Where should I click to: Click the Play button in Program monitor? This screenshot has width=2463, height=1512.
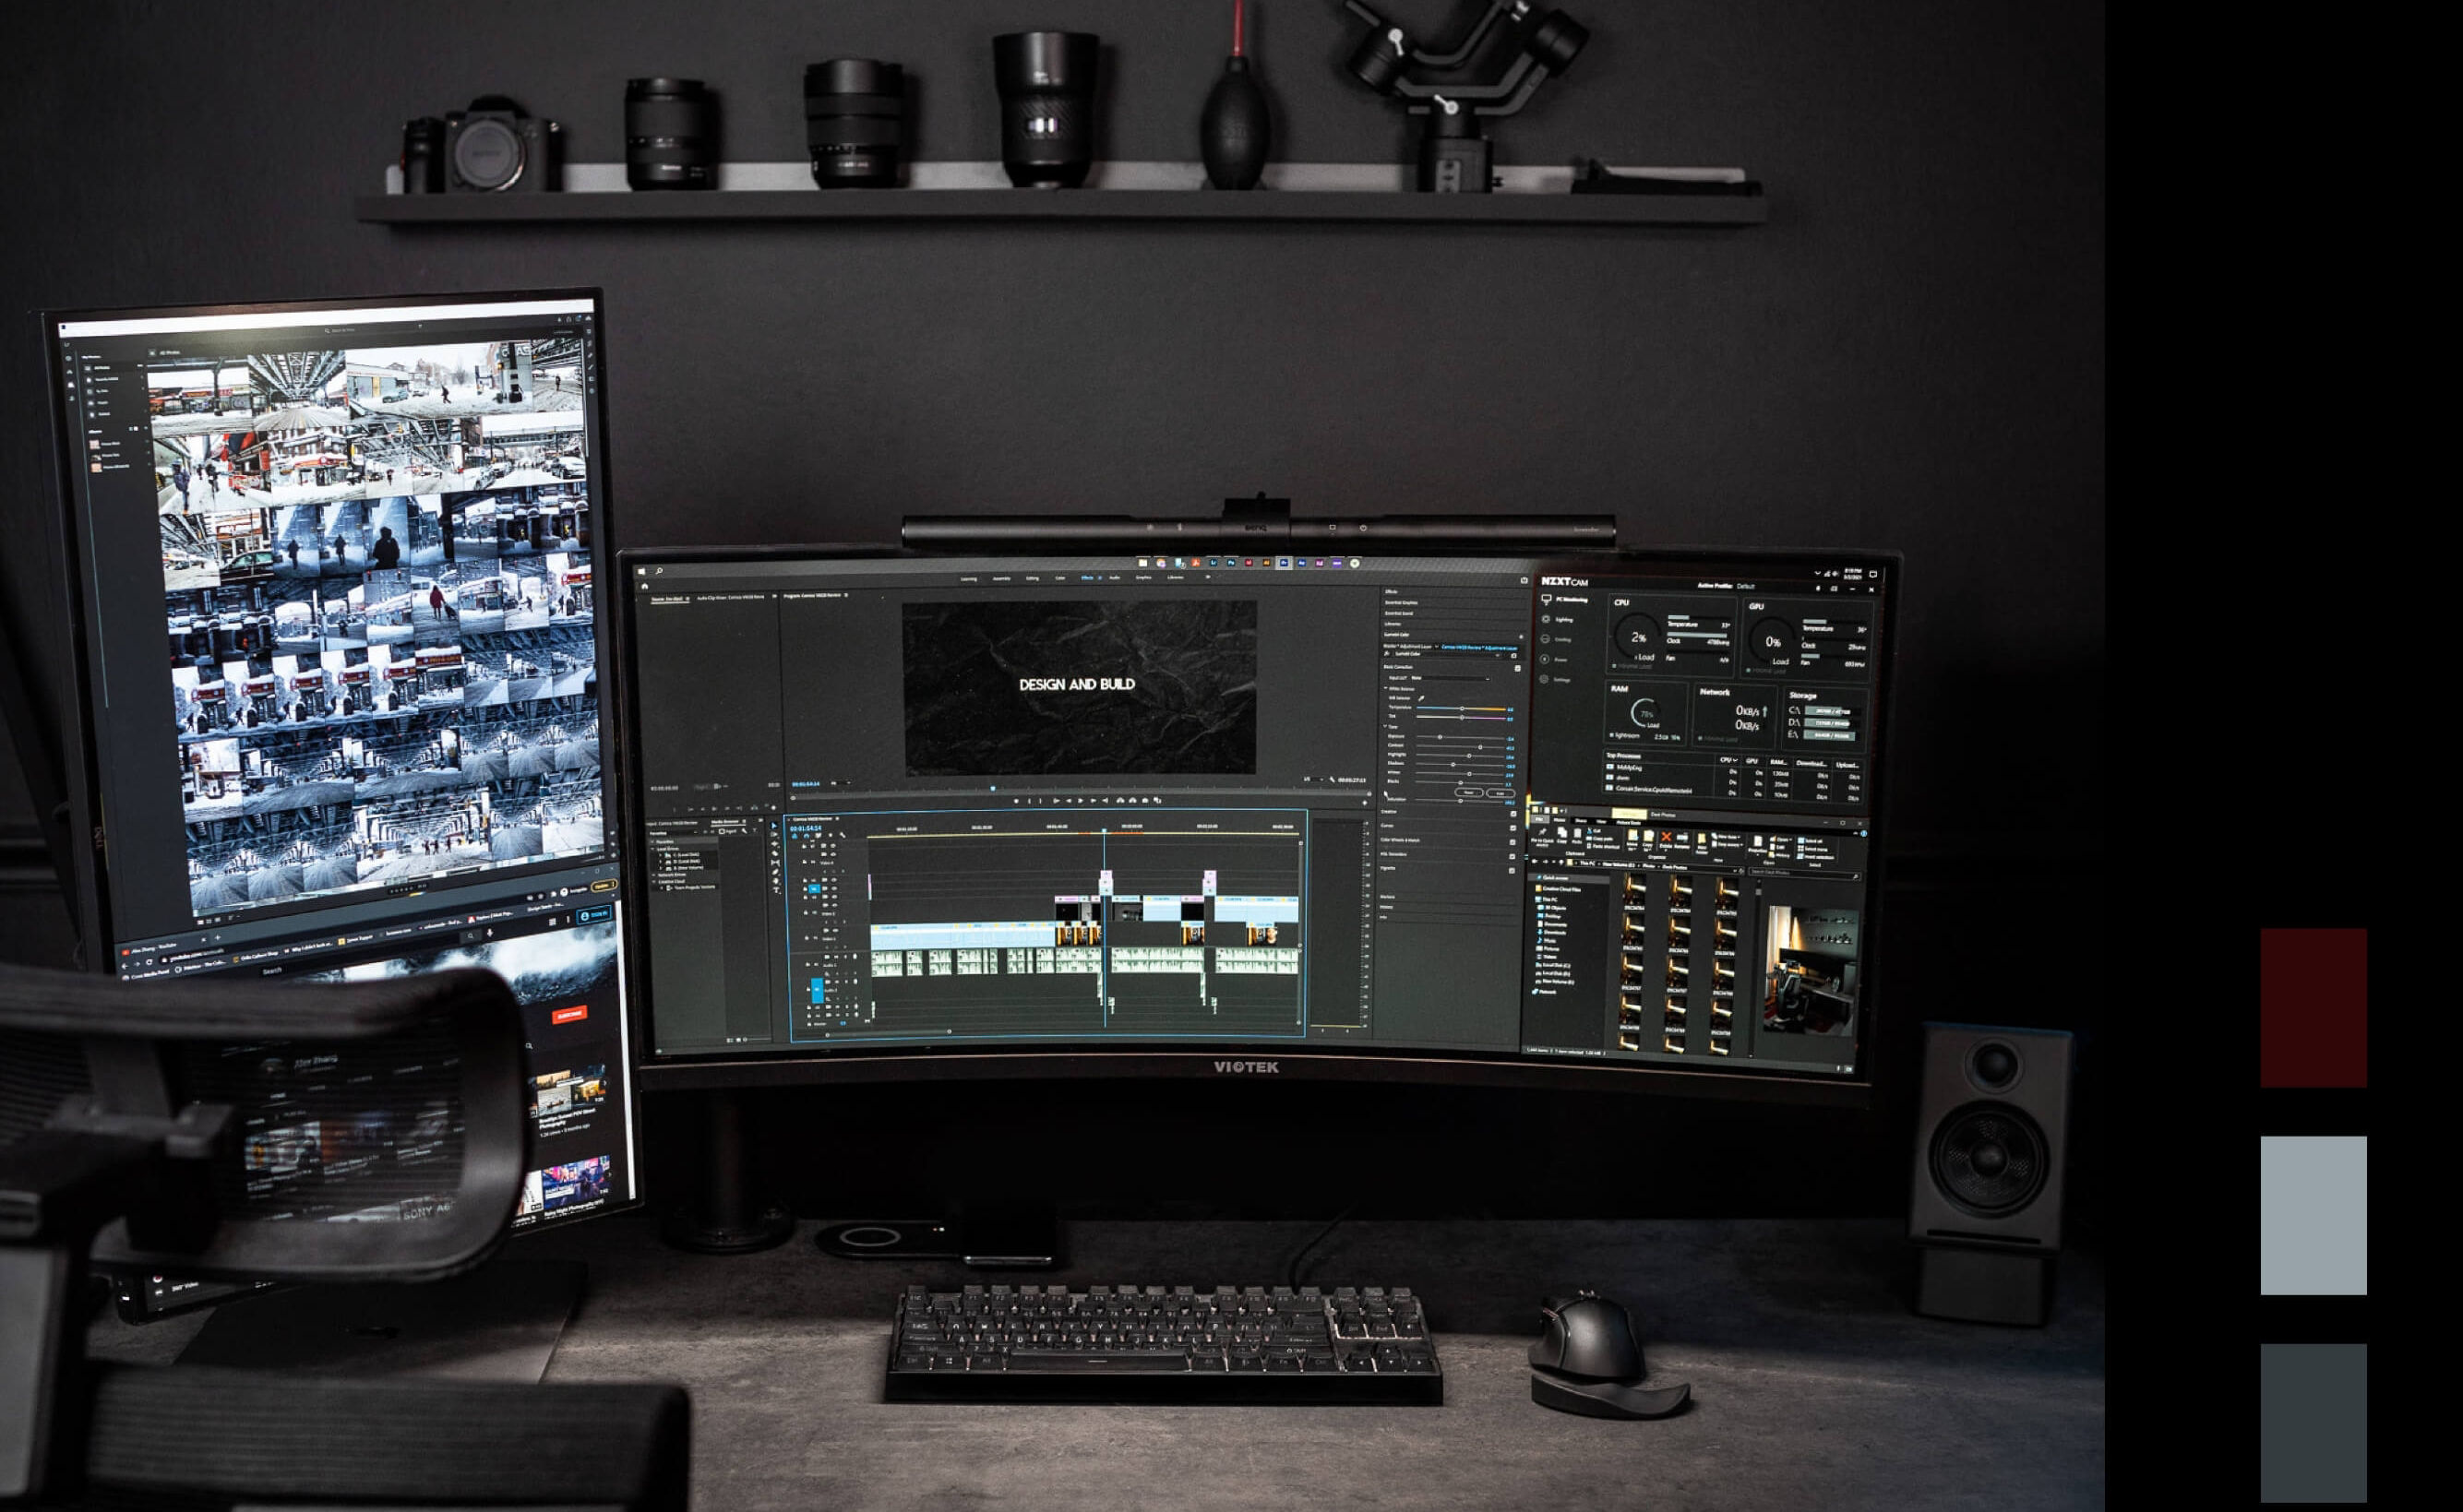(x=1081, y=801)
